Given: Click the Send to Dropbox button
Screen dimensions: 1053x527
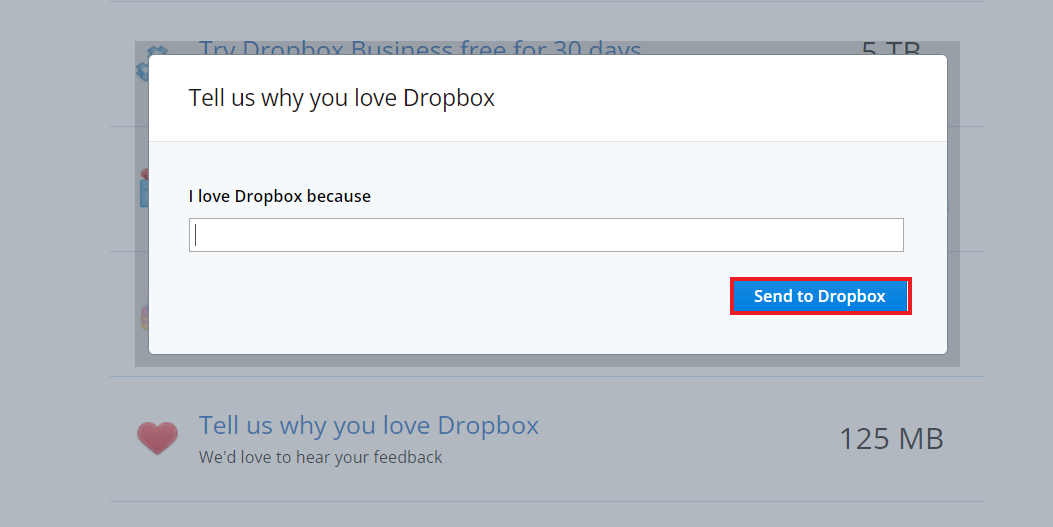Looking at the screenshot, I should [x=820, y=296].
